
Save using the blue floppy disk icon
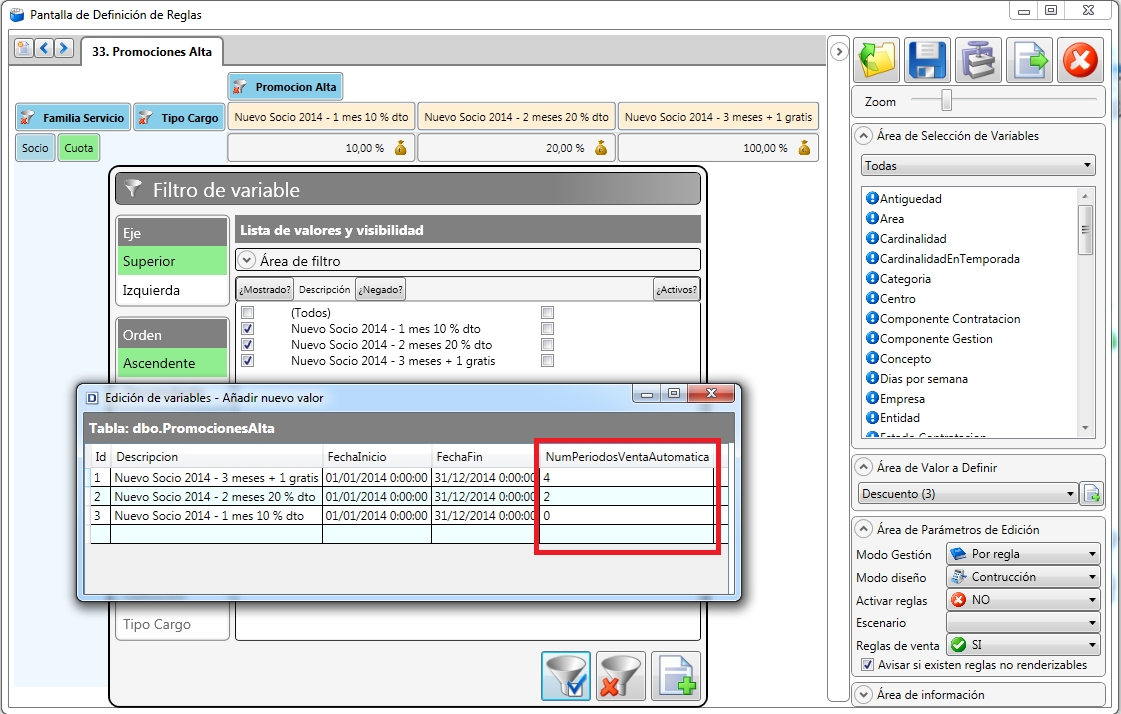pyautogui.click(x=927, y=59)
